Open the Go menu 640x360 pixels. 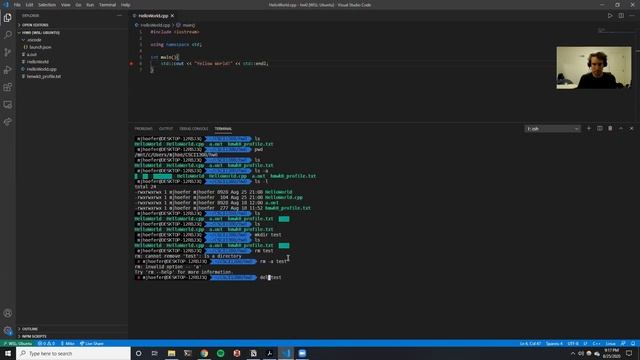pos(78,5)
